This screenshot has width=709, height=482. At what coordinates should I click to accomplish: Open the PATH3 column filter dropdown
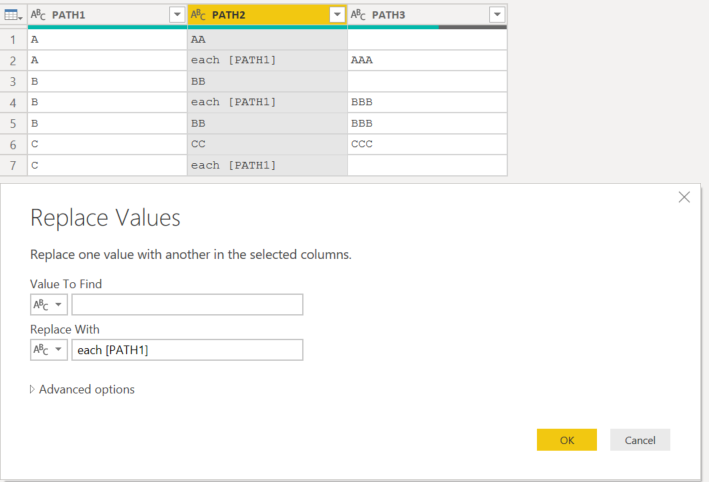coord(497,14)
